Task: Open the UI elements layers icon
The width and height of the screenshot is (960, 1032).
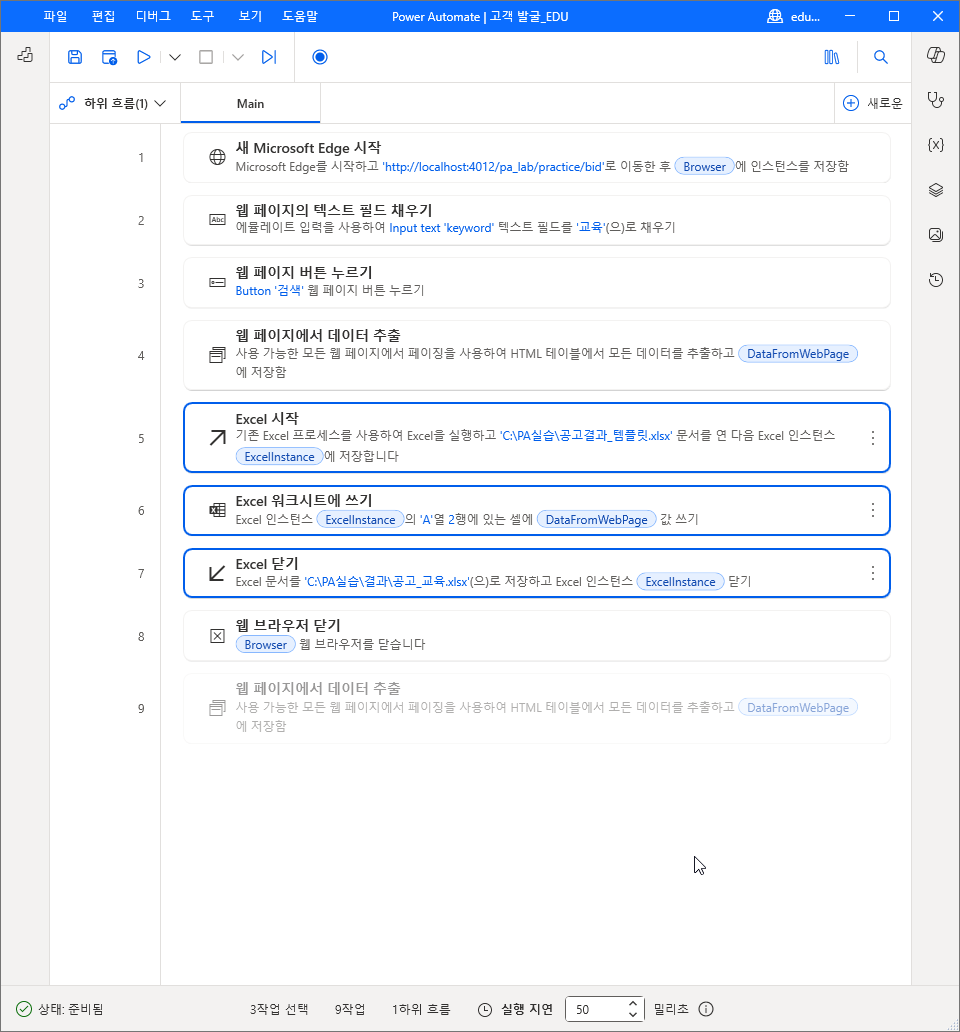Action: pos(936,190)
